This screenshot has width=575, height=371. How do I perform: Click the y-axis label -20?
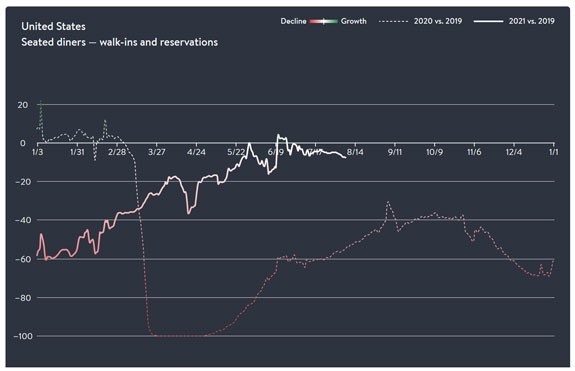tap(23, 182)
